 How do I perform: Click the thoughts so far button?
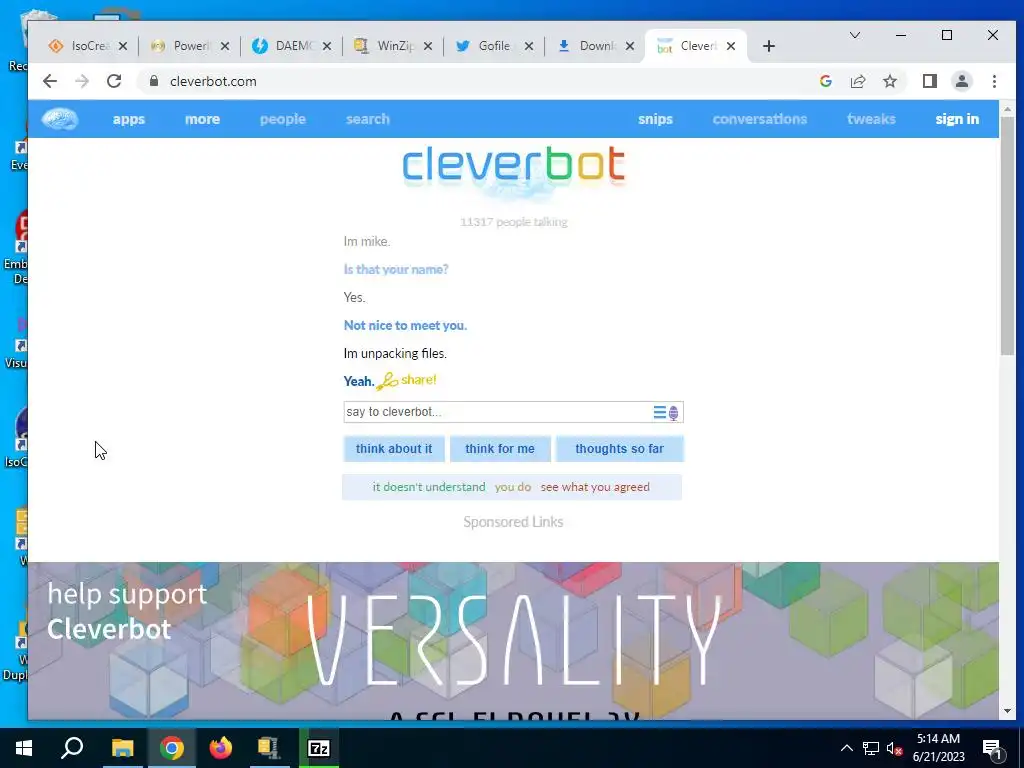point(619,449)
